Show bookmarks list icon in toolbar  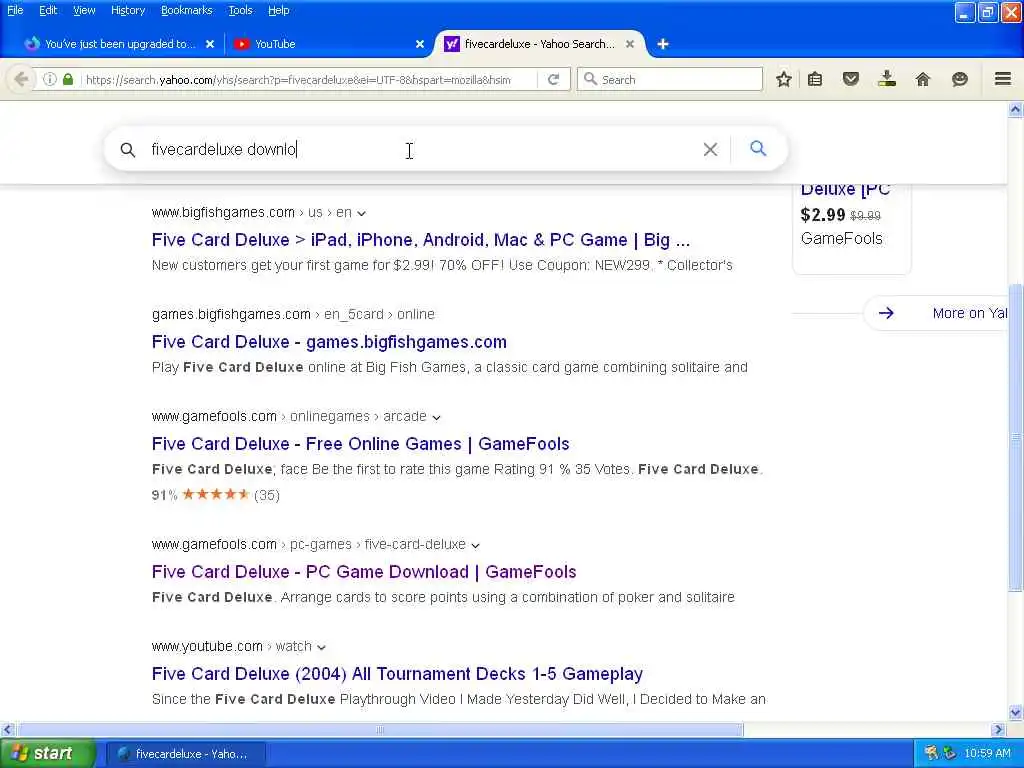point(815,80)
